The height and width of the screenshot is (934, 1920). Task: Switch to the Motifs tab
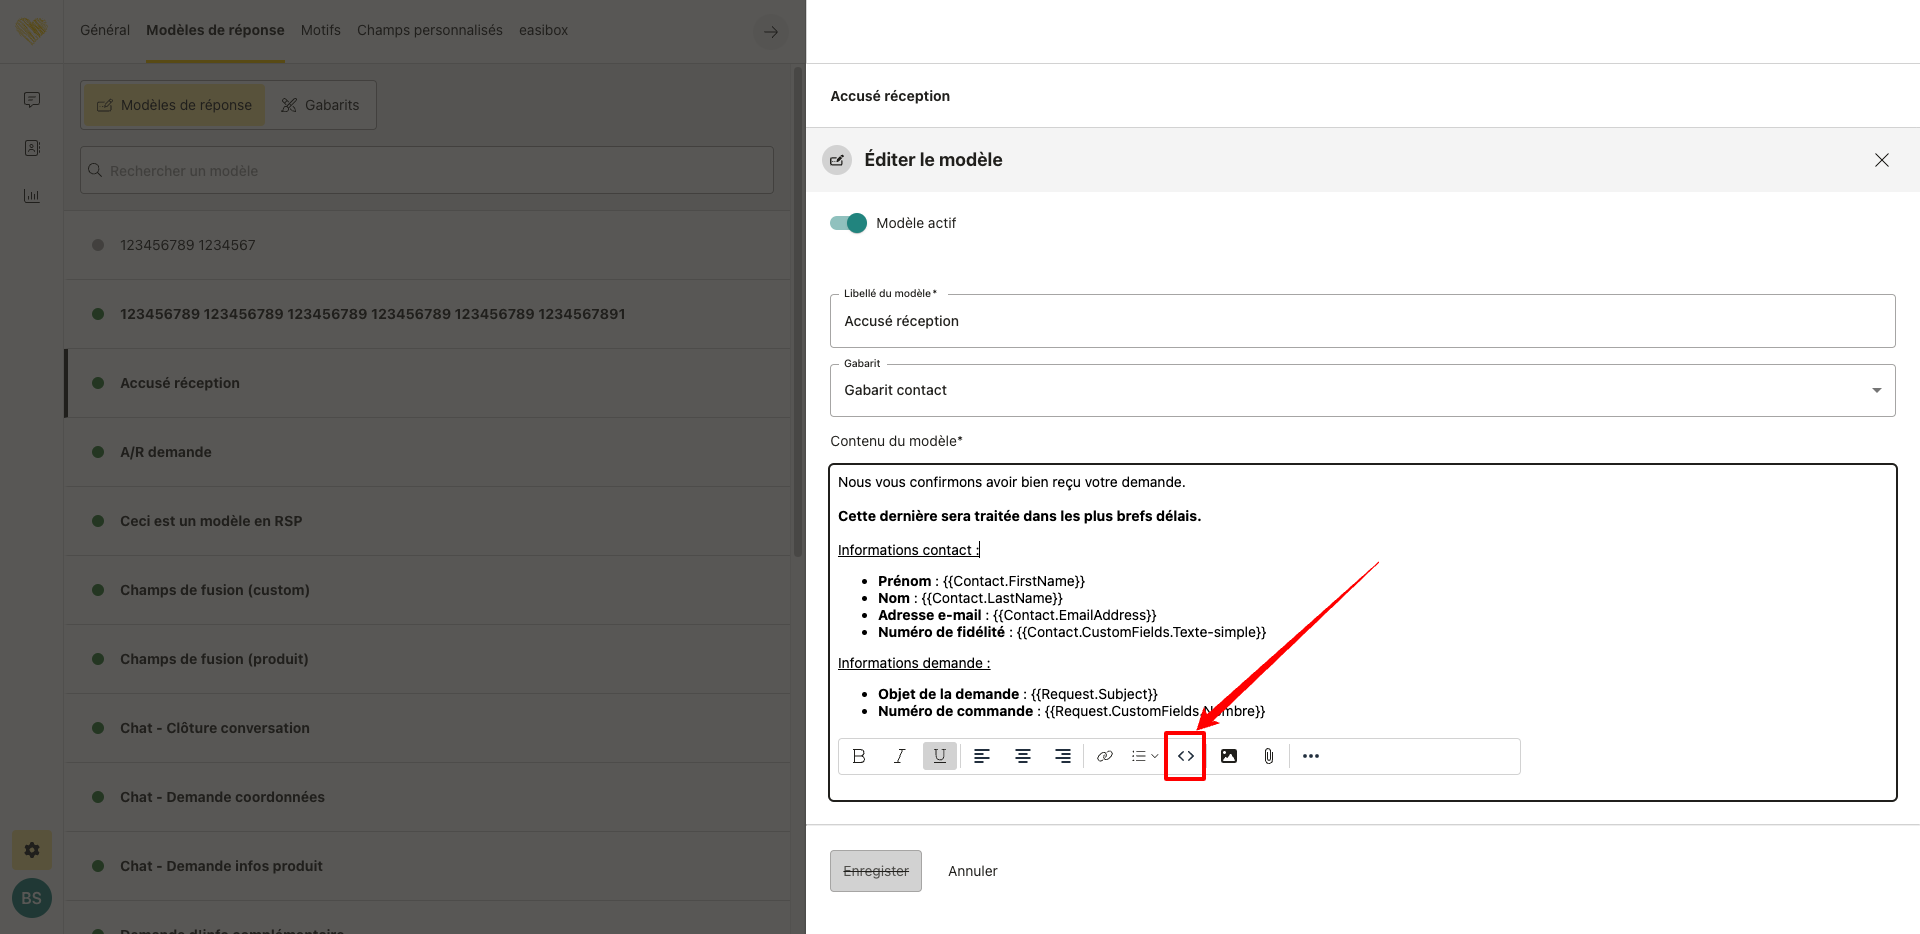click(320, 30)
